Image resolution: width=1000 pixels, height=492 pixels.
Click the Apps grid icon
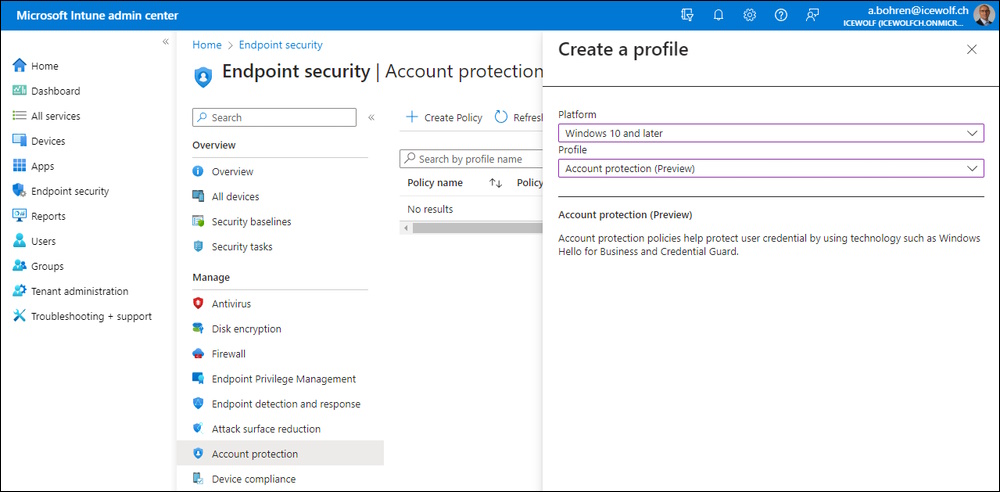point(20,166)
